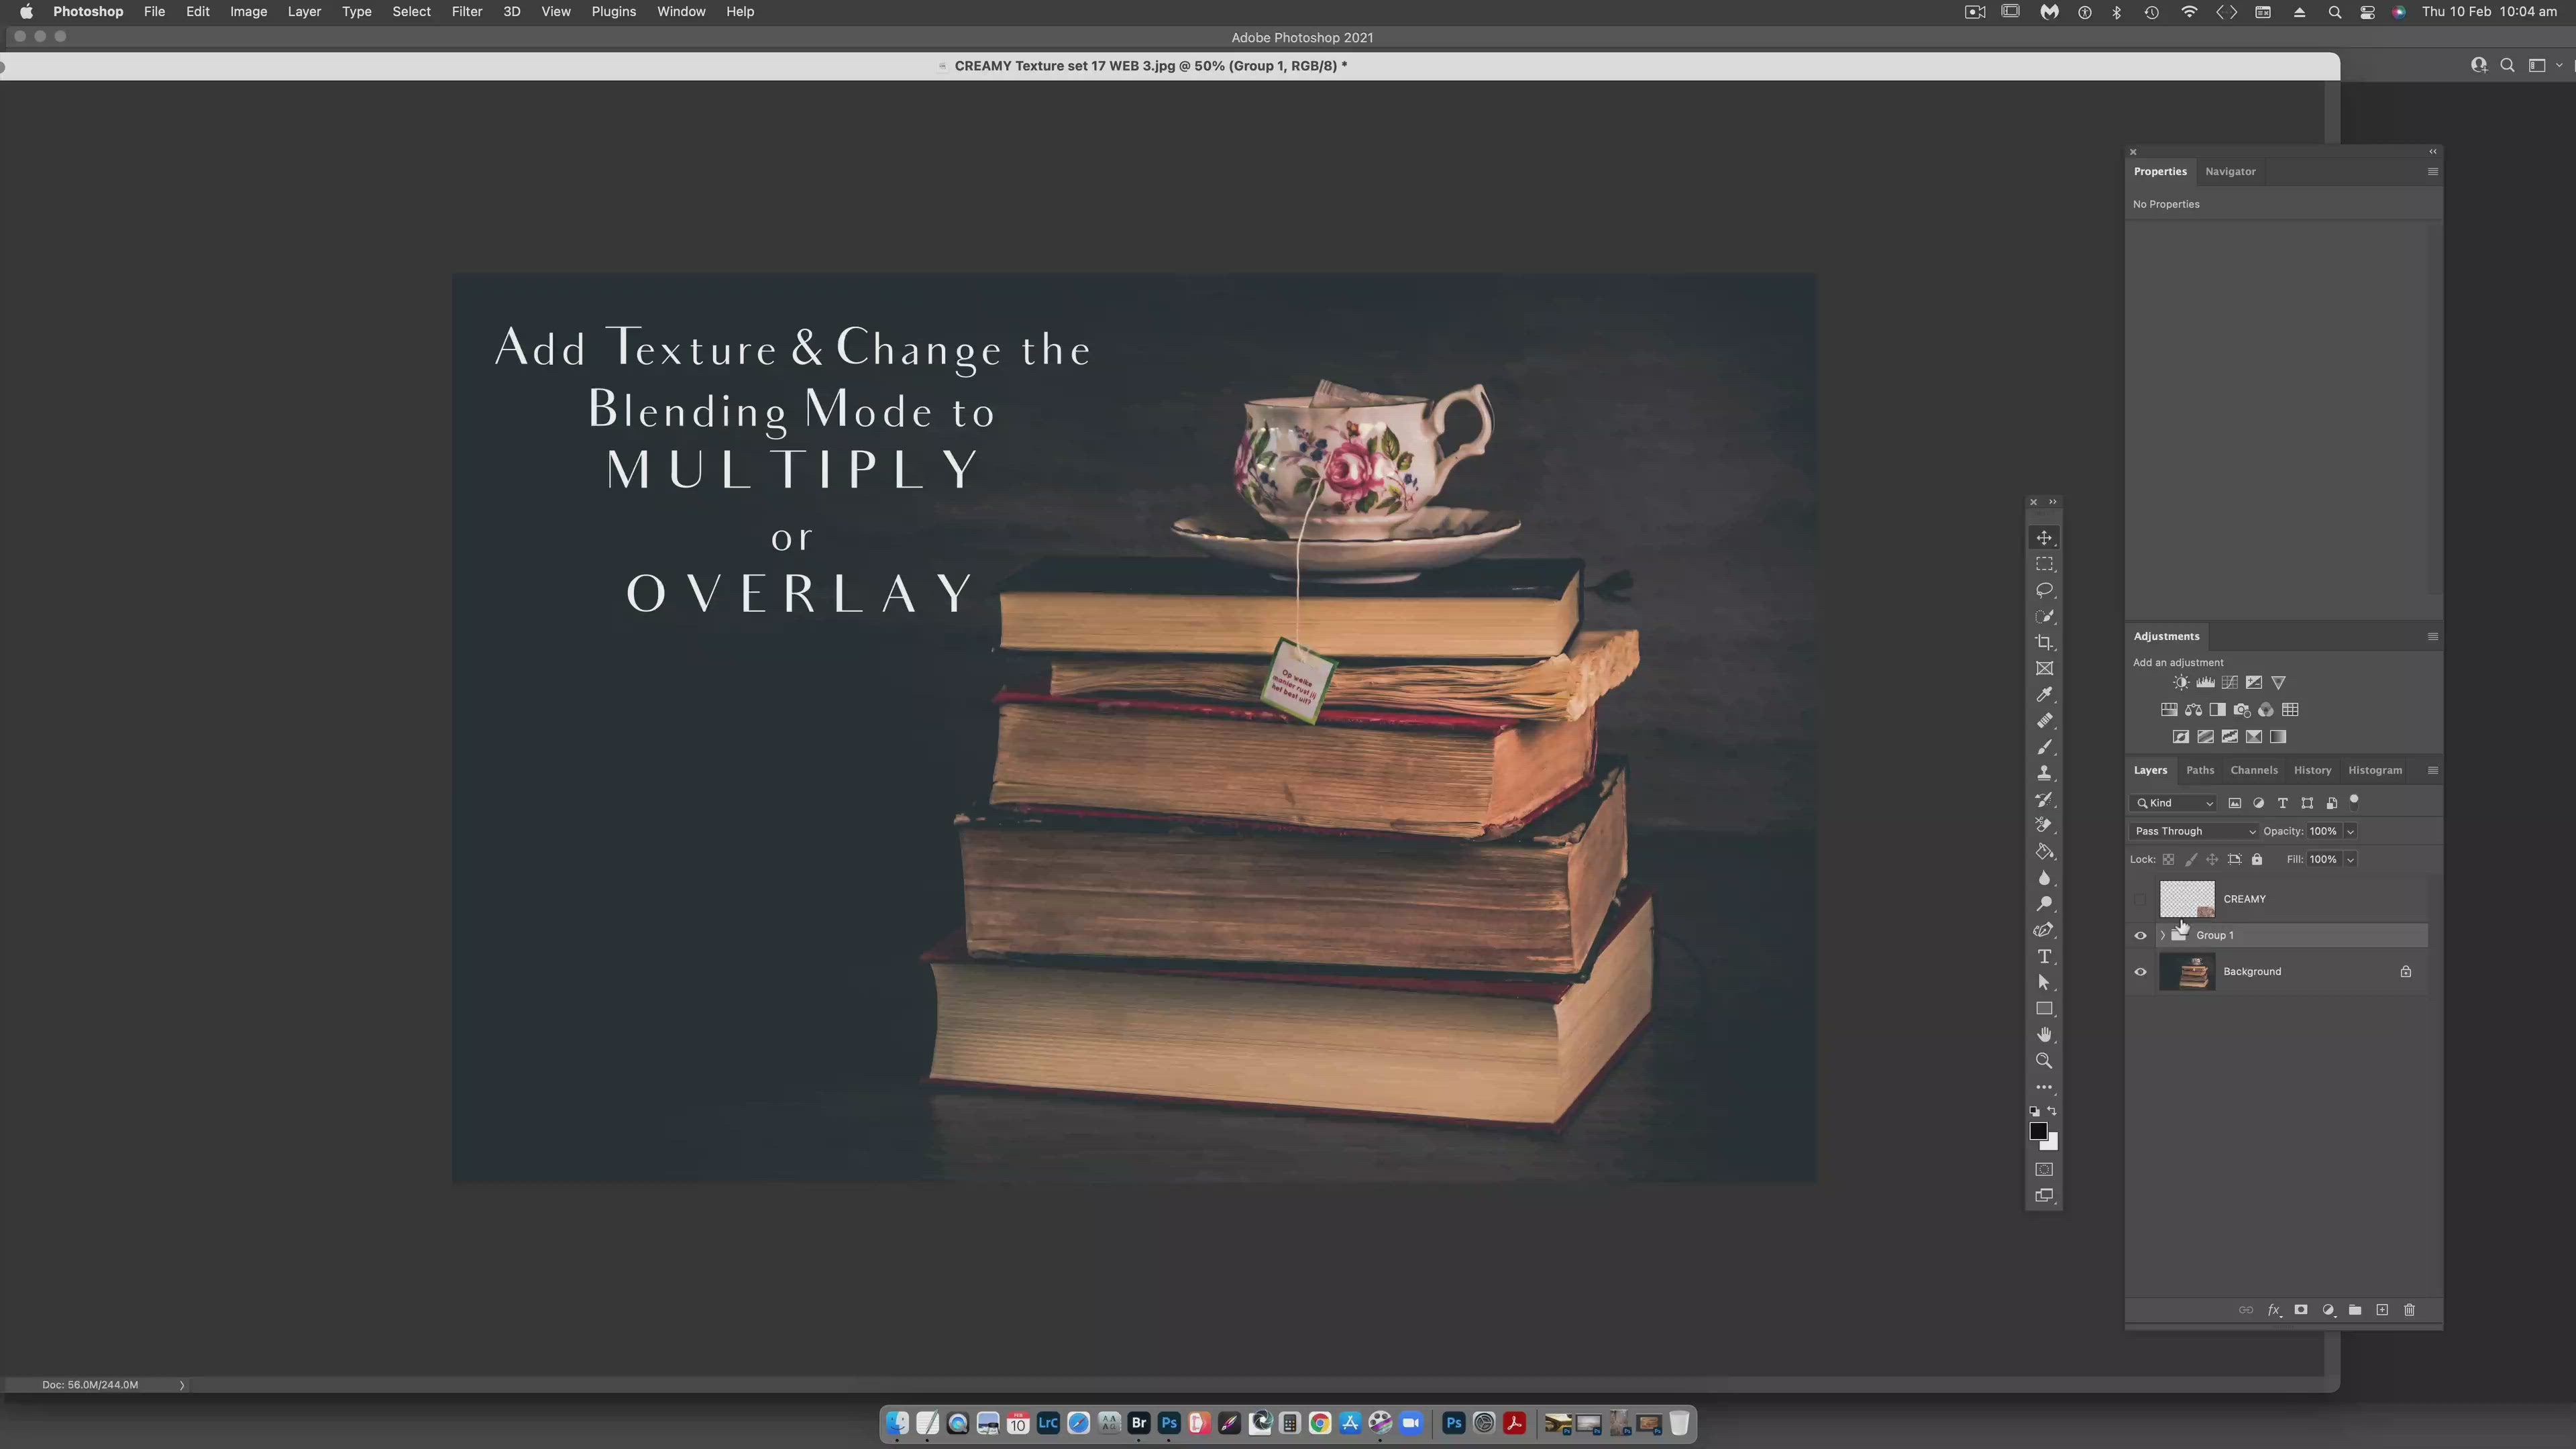Select the Crop tool
This screenshot has width=2576, height=1449.
2044,643
